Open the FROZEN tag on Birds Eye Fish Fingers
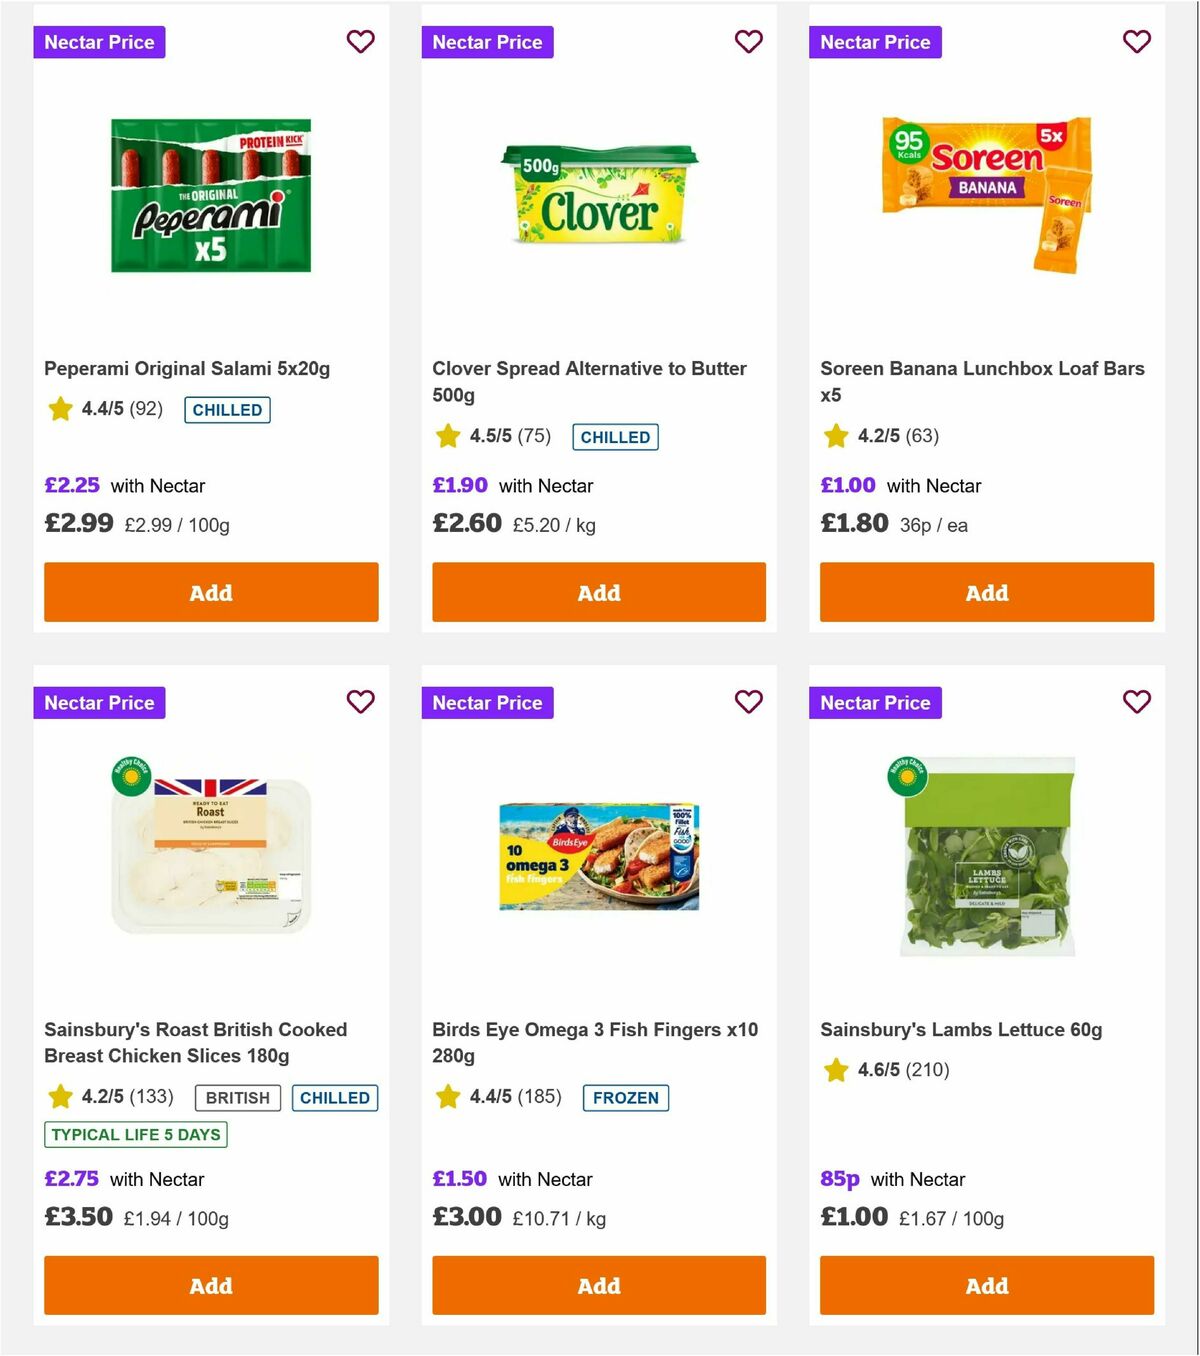1200x1356 pixels. 626,1097
